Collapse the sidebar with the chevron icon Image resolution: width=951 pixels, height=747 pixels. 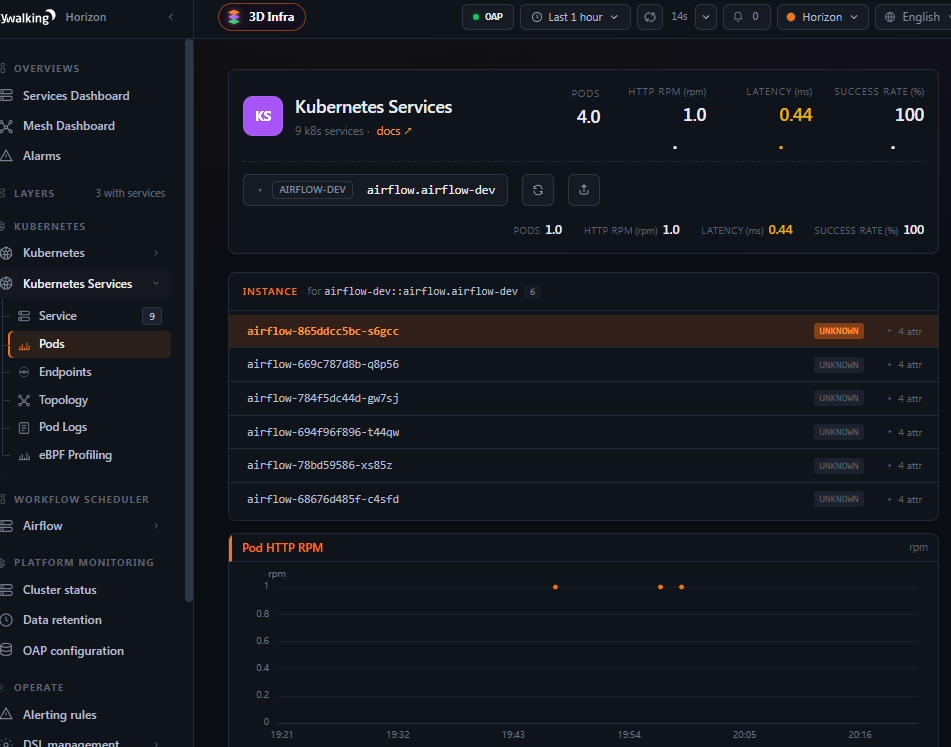[x=171, y=17]
